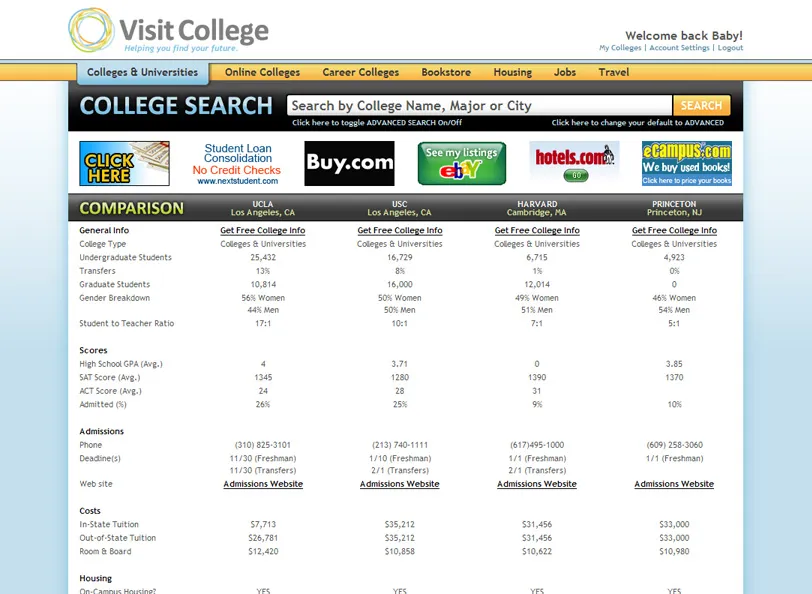812x594 pixels.
Task: Click UCLA out-of-state tuition $26,781
Action: (263, 538)
